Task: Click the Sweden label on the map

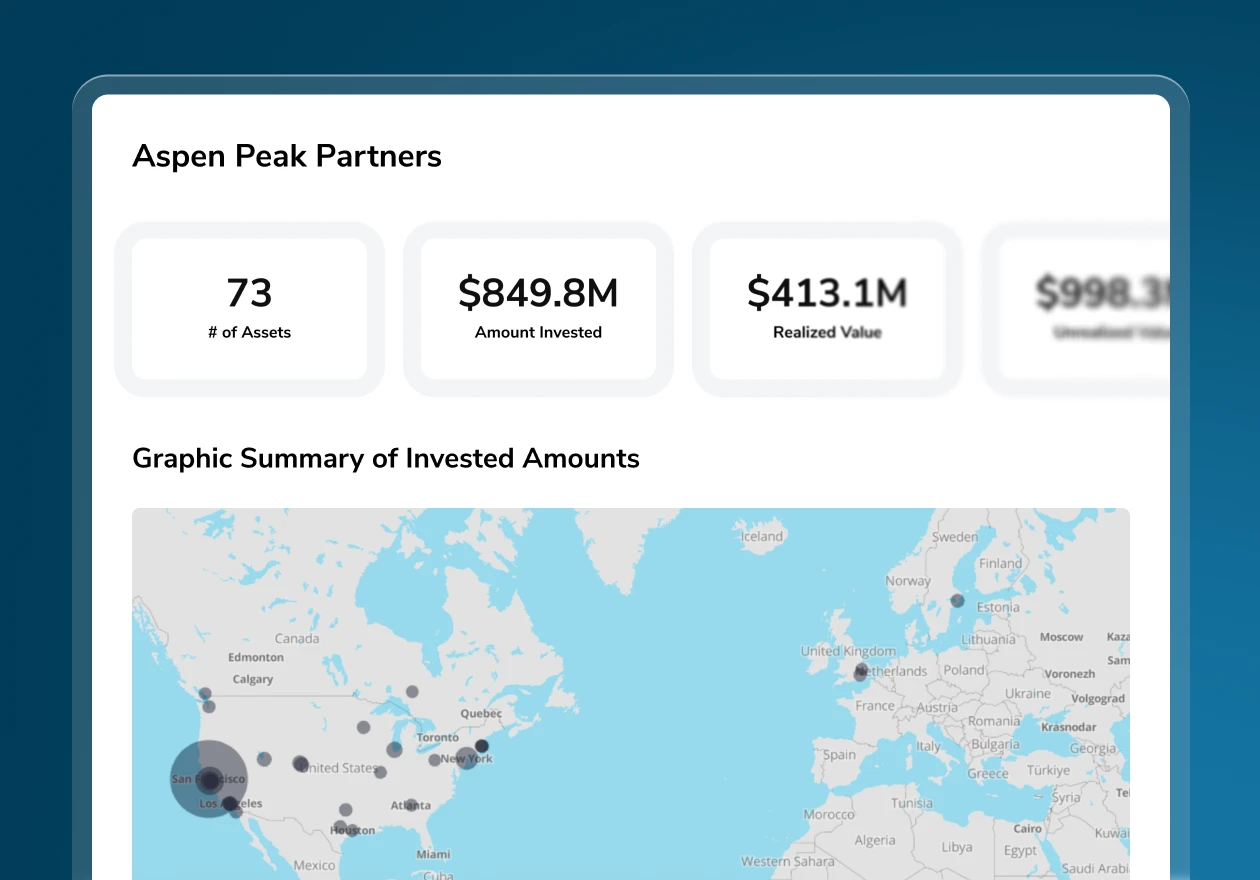Action: pos(954,537)
